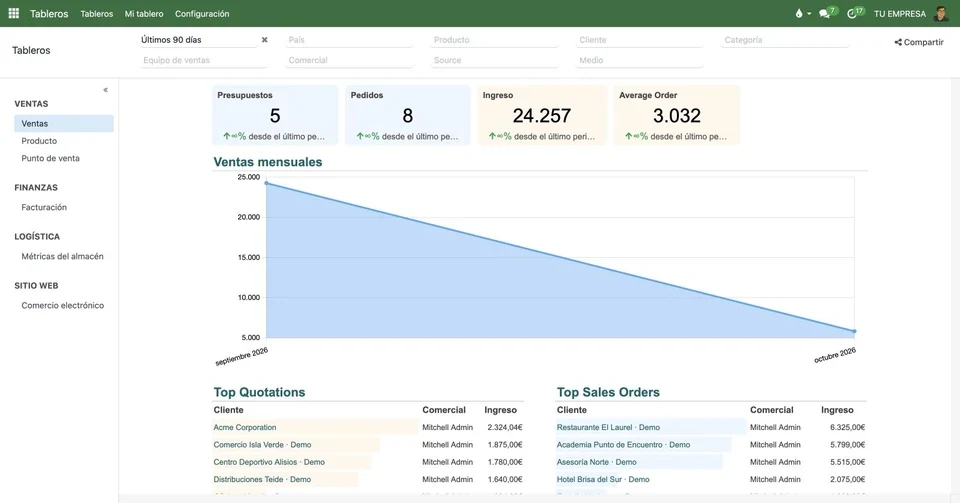Screen dimensions: 960x503
Task: Click the Tableros app title
Action: [x=49, y=13]
